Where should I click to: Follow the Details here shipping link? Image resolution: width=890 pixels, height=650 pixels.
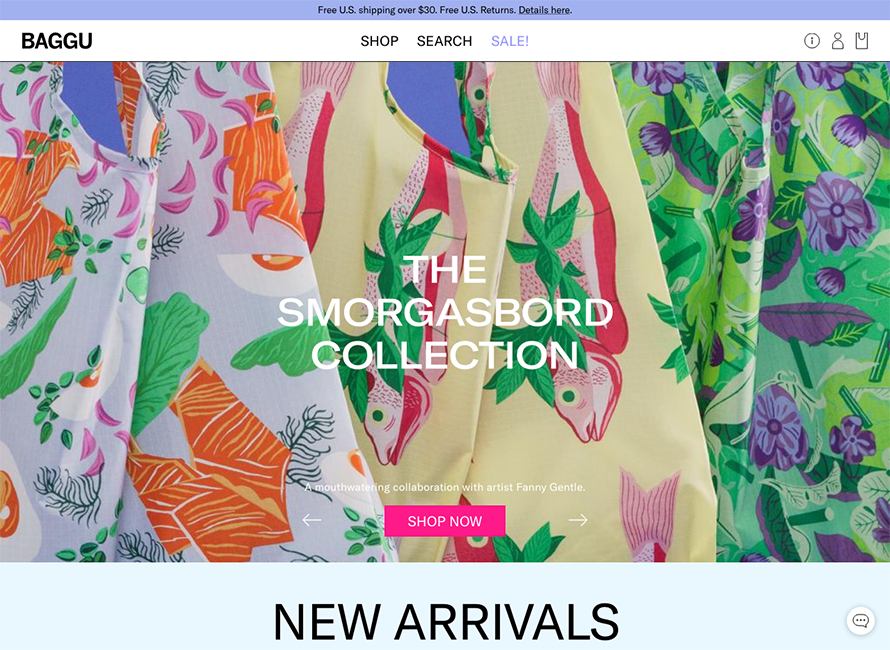pos(544,10)
